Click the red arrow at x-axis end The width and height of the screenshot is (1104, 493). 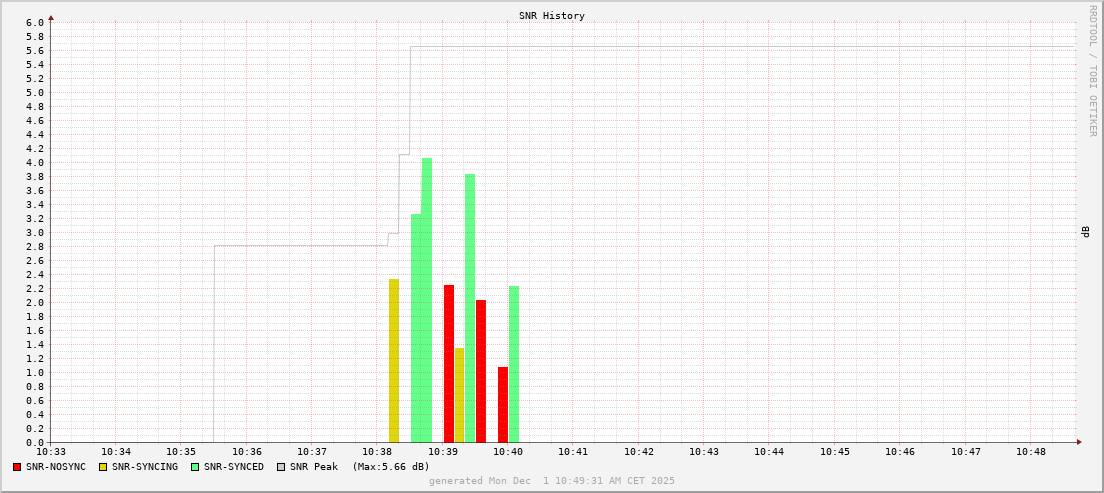click(x=1078, y=442)
